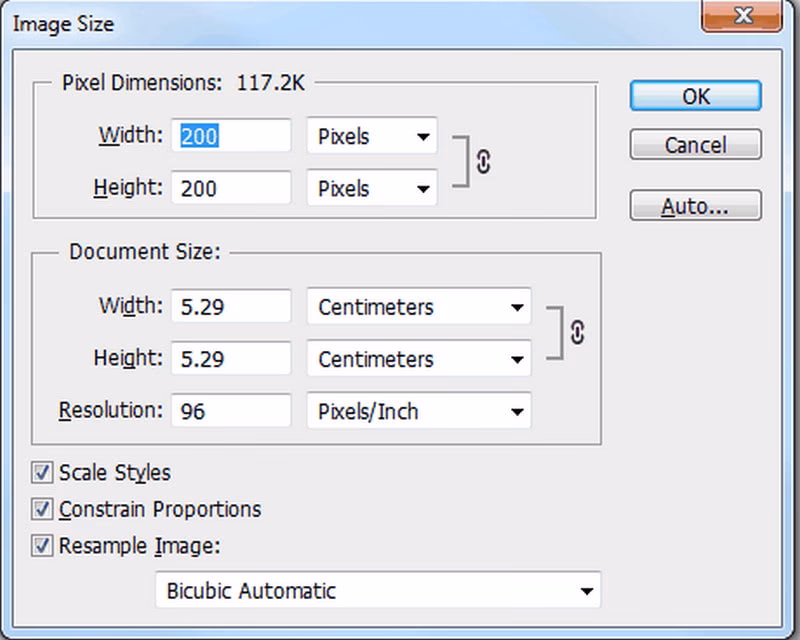Open the Auto... resolution options

pyautogui.click(x=695, y=206)
